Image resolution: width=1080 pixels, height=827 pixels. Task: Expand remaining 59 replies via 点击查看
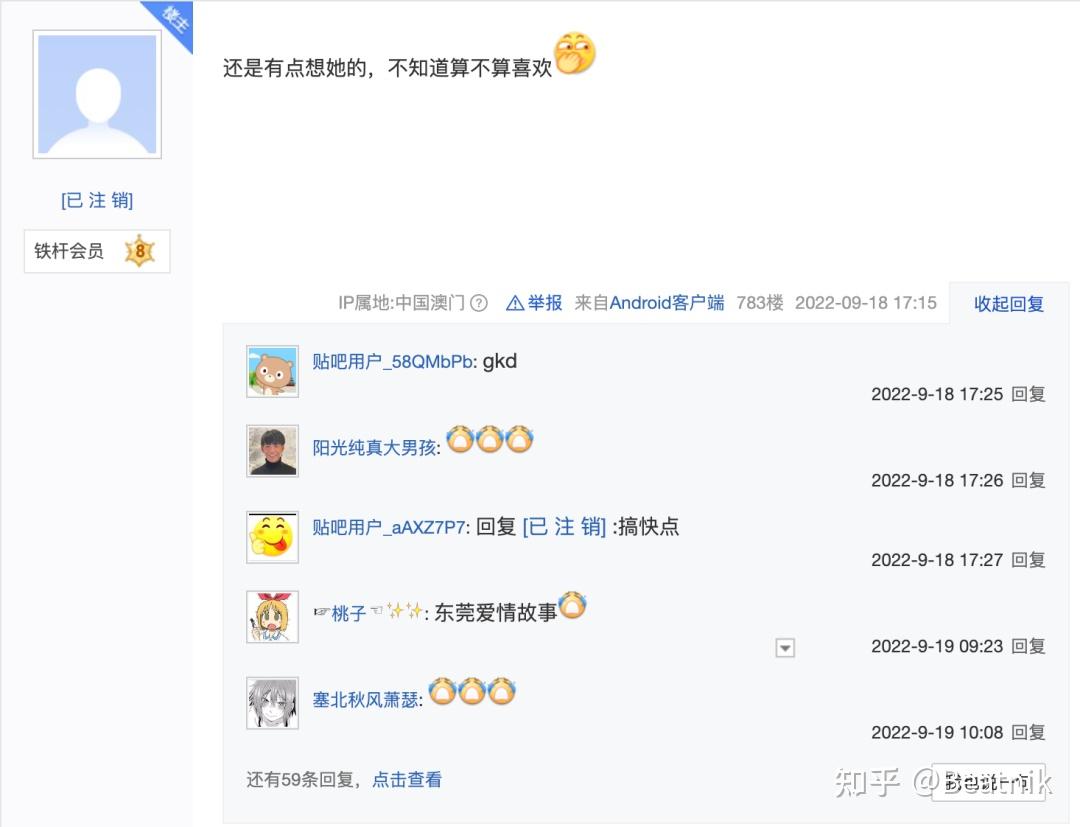point(406,779)
